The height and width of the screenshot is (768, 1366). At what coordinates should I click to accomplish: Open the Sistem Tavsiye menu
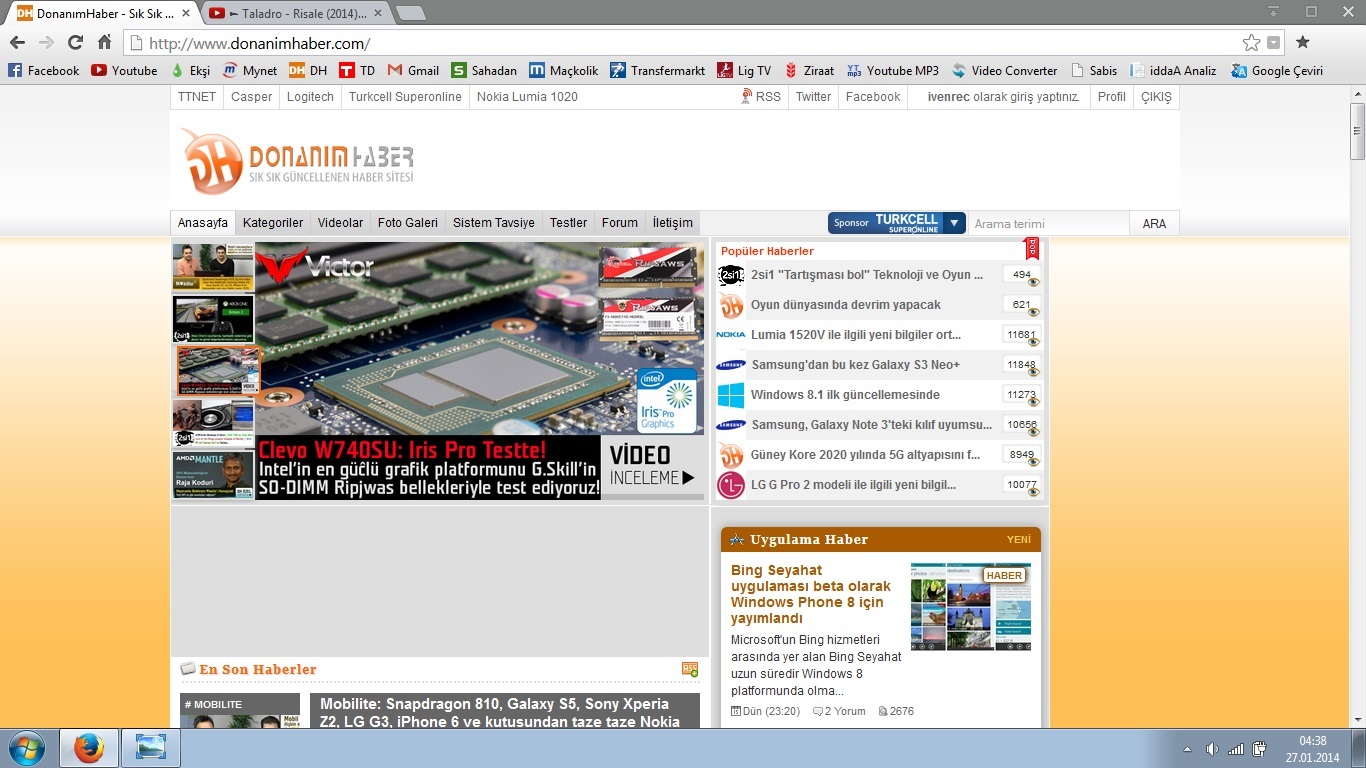click(x=494, y=223)
